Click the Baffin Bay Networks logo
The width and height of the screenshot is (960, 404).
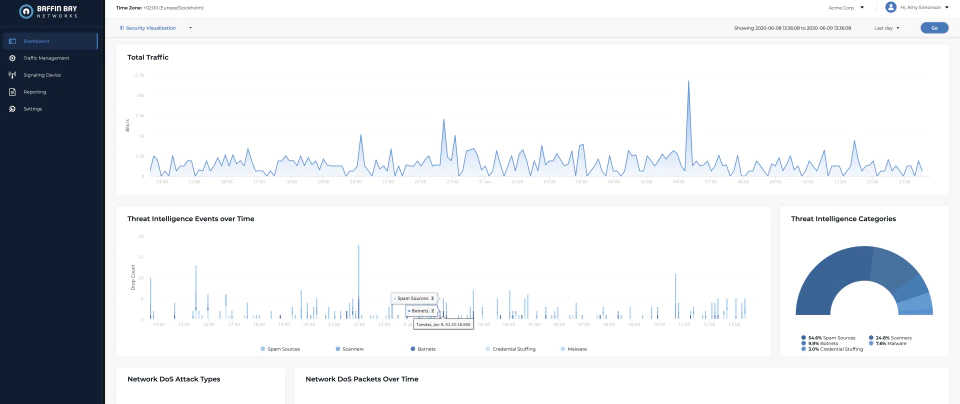[48, 11]
